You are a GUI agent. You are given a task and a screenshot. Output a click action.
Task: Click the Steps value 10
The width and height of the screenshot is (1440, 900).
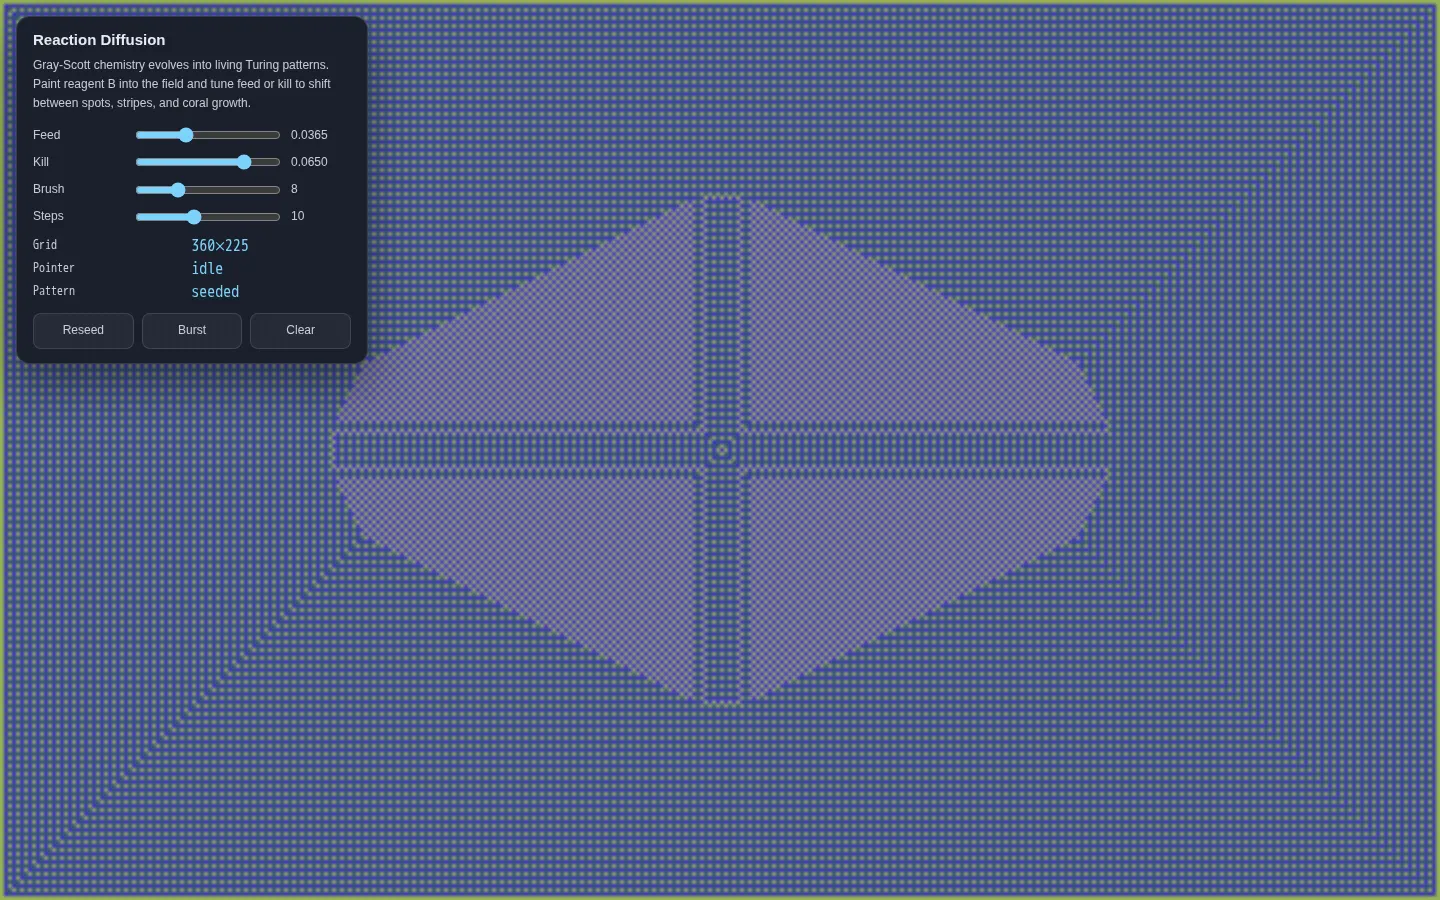tap(298, 216)
